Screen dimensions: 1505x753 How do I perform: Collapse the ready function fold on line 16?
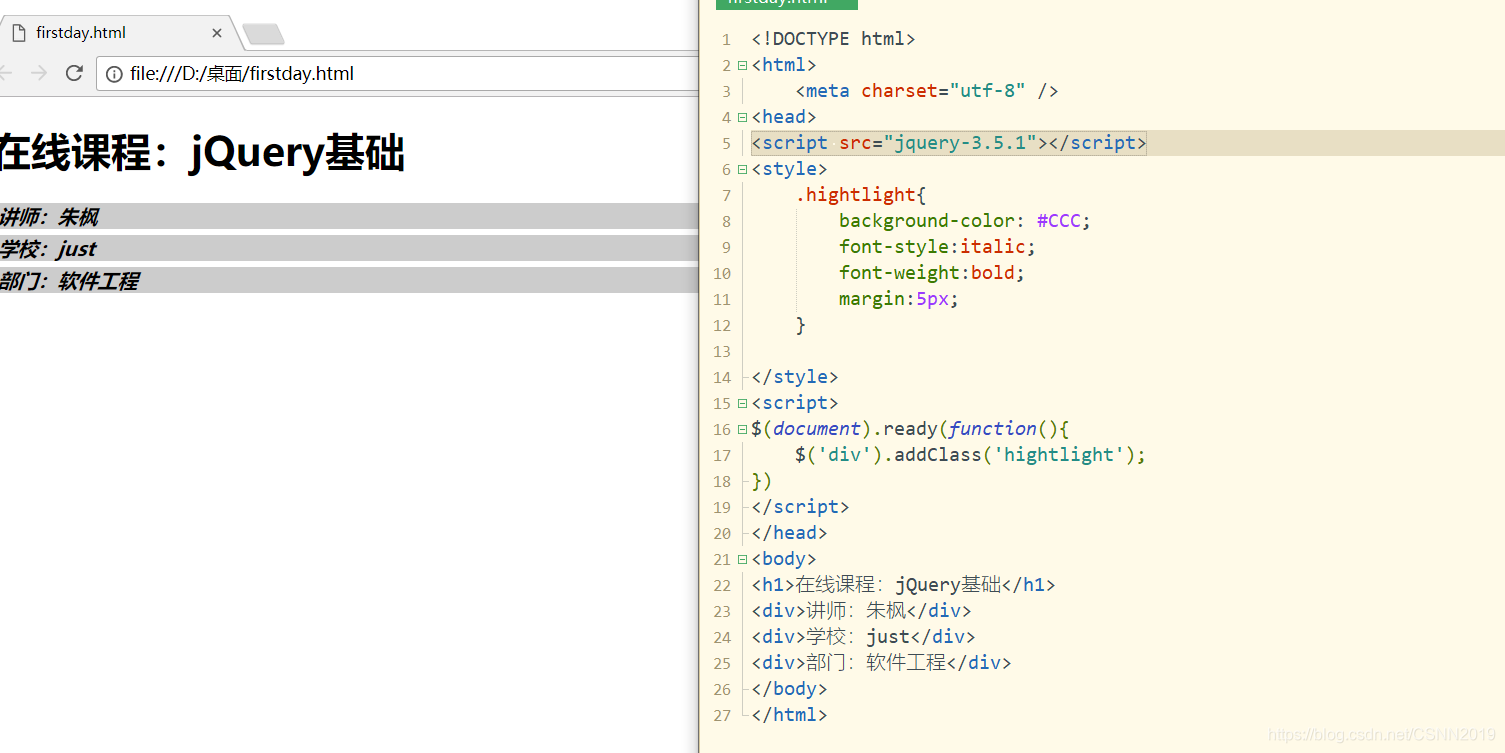coord(742,429)
